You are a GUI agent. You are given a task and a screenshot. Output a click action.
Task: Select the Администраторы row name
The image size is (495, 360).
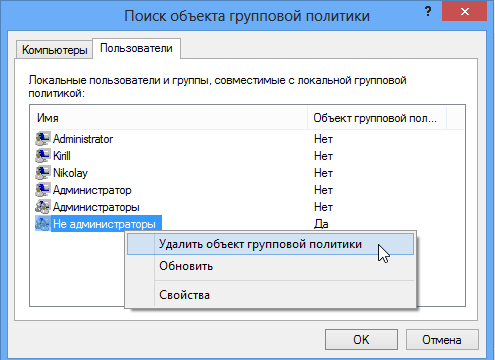(x=96, y=207)
